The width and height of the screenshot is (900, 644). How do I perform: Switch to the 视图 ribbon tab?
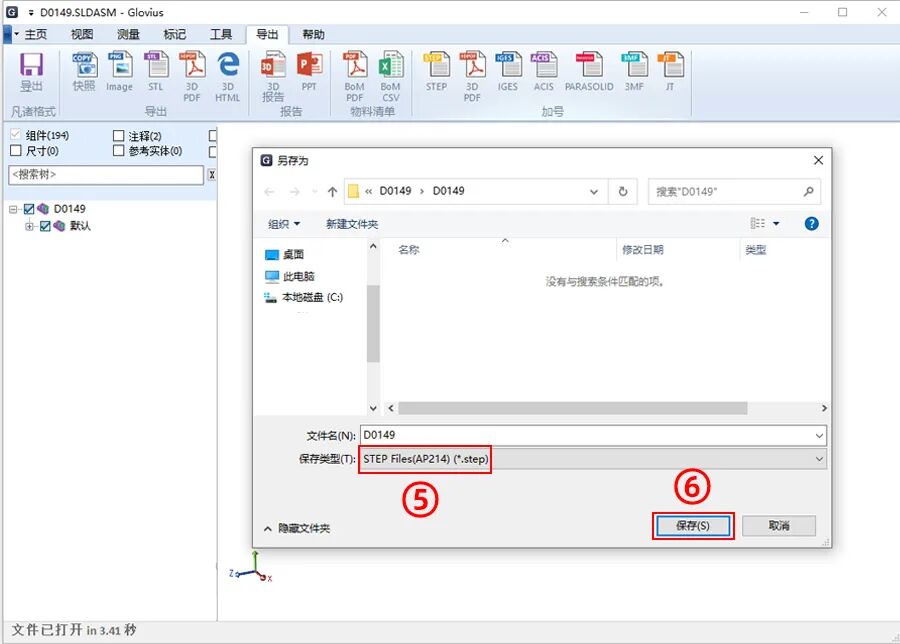pos(81,34)
